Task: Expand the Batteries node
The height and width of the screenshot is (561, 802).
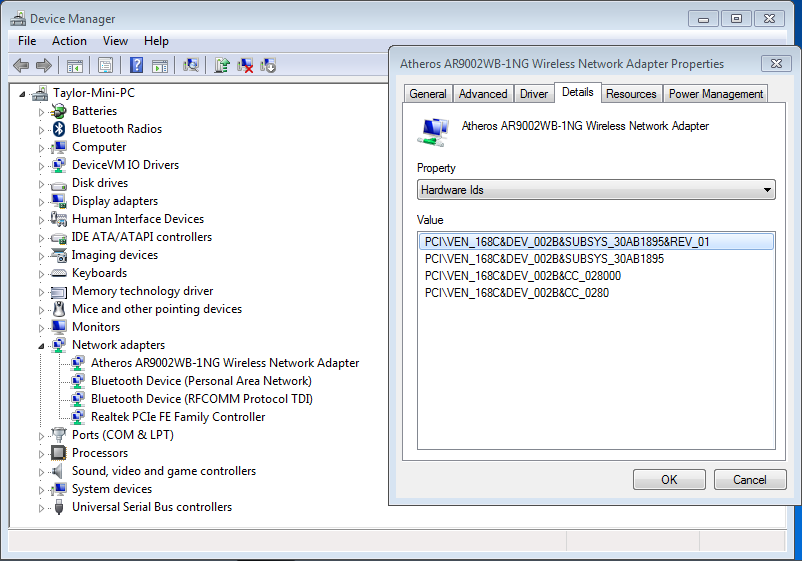Action: (41, 112)
